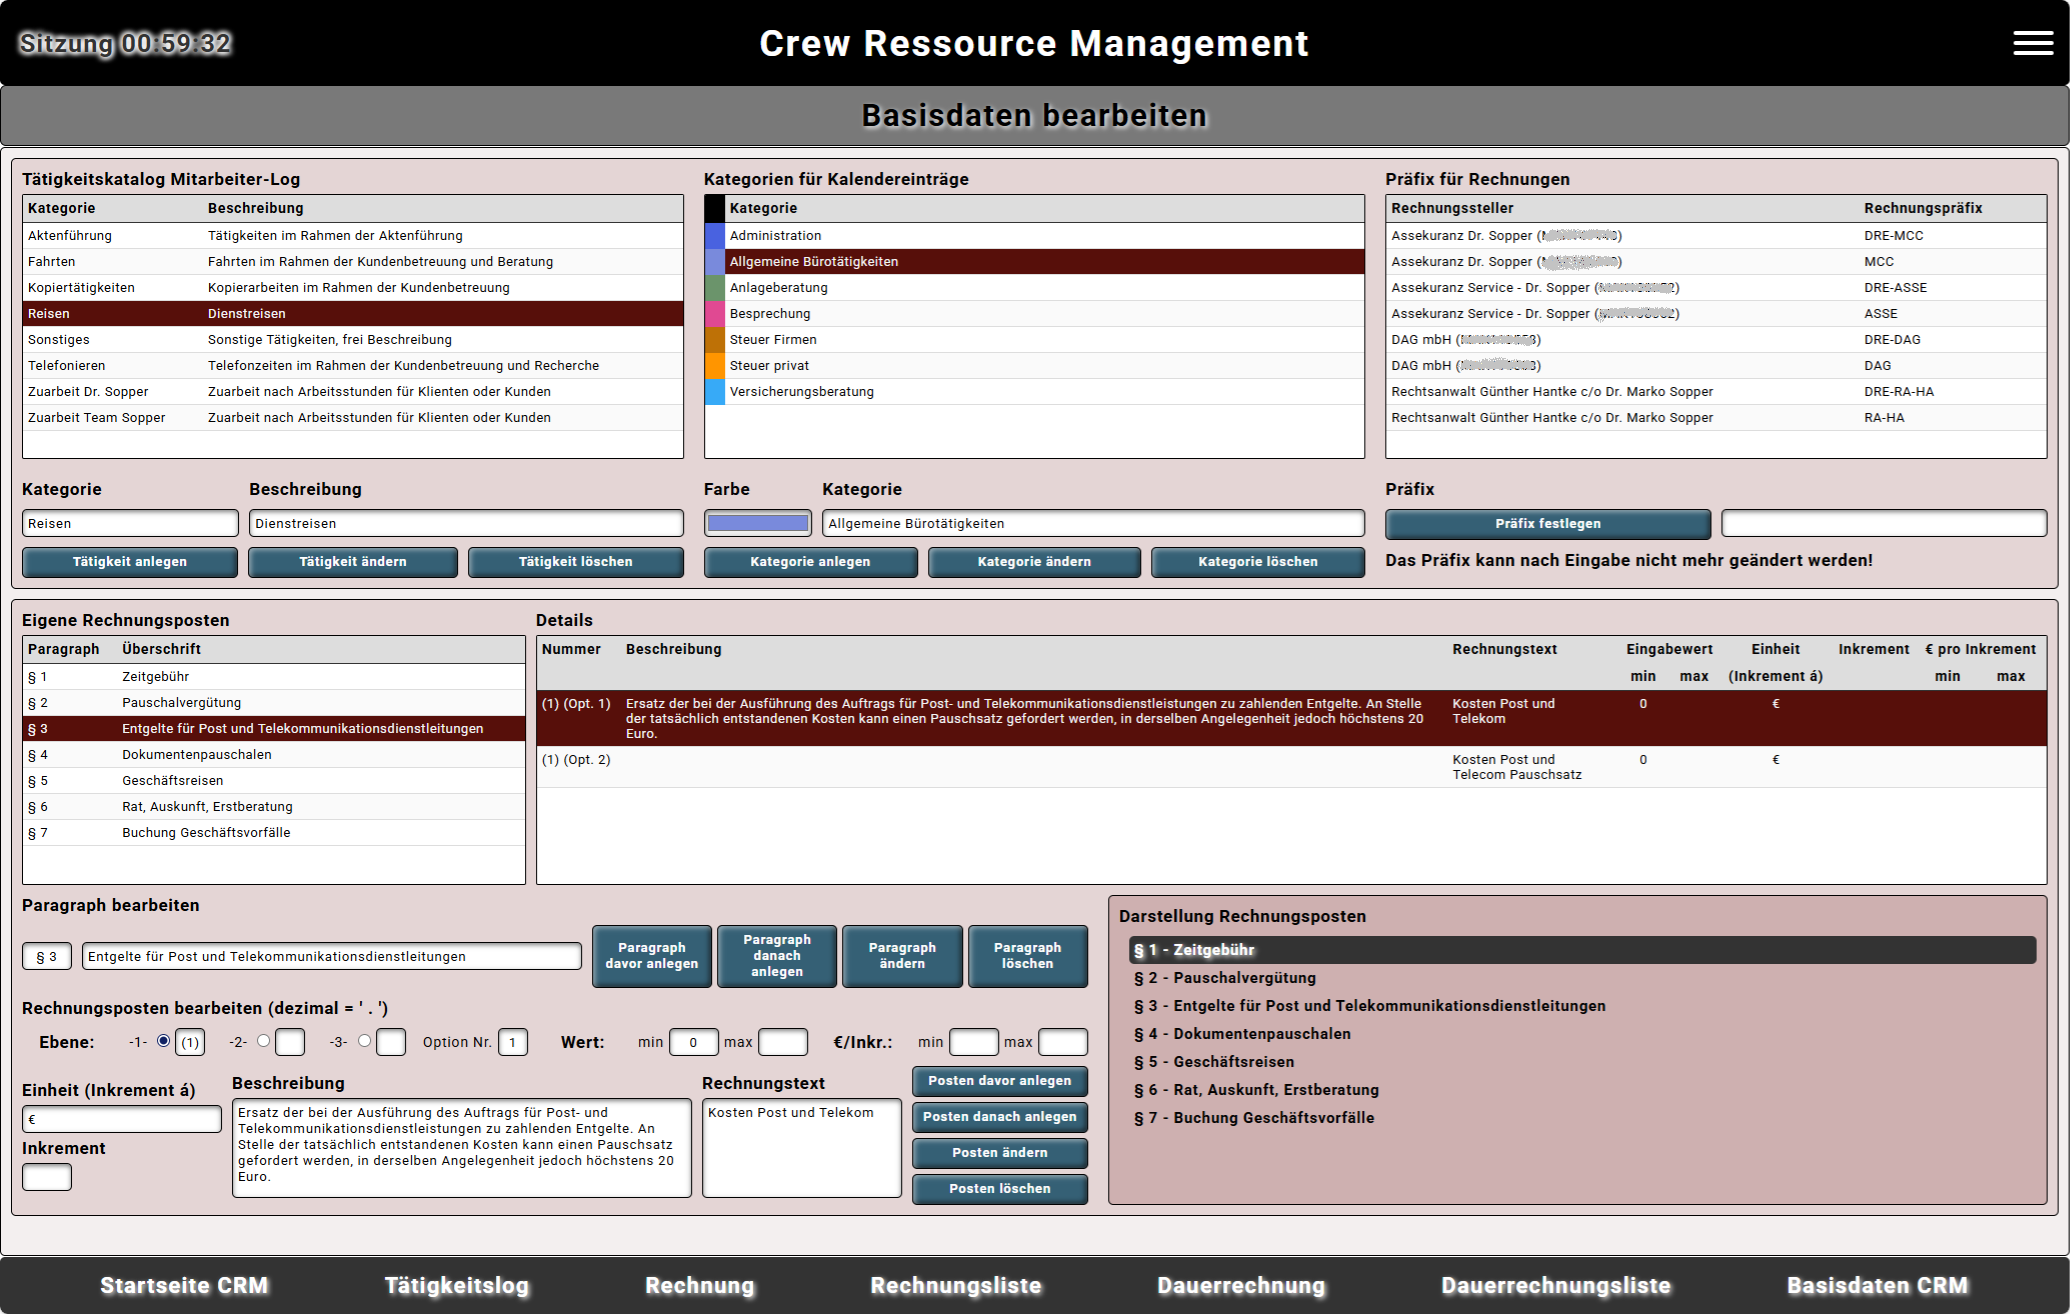The width and height of the screenshot is (2070, 1314).
Task: Click Paragraph davor anlegen
Action: click(651, 956)
